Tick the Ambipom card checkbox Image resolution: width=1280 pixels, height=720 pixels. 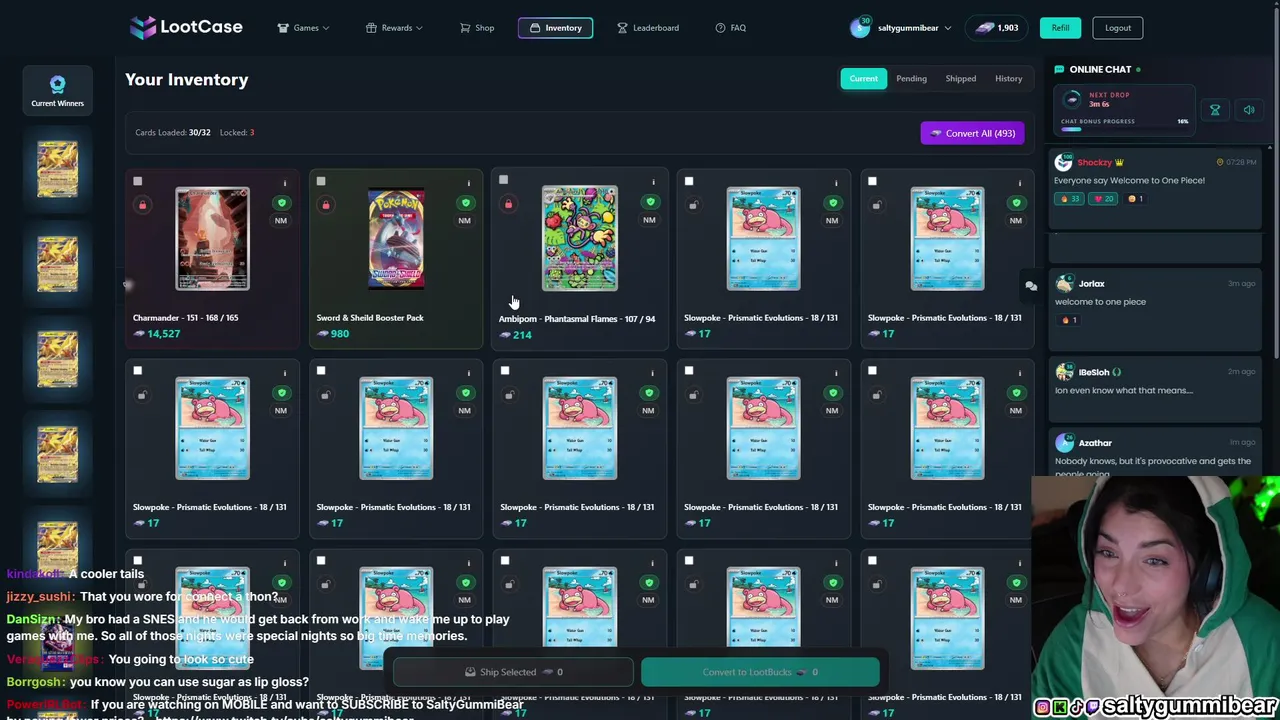pos(504,180)
